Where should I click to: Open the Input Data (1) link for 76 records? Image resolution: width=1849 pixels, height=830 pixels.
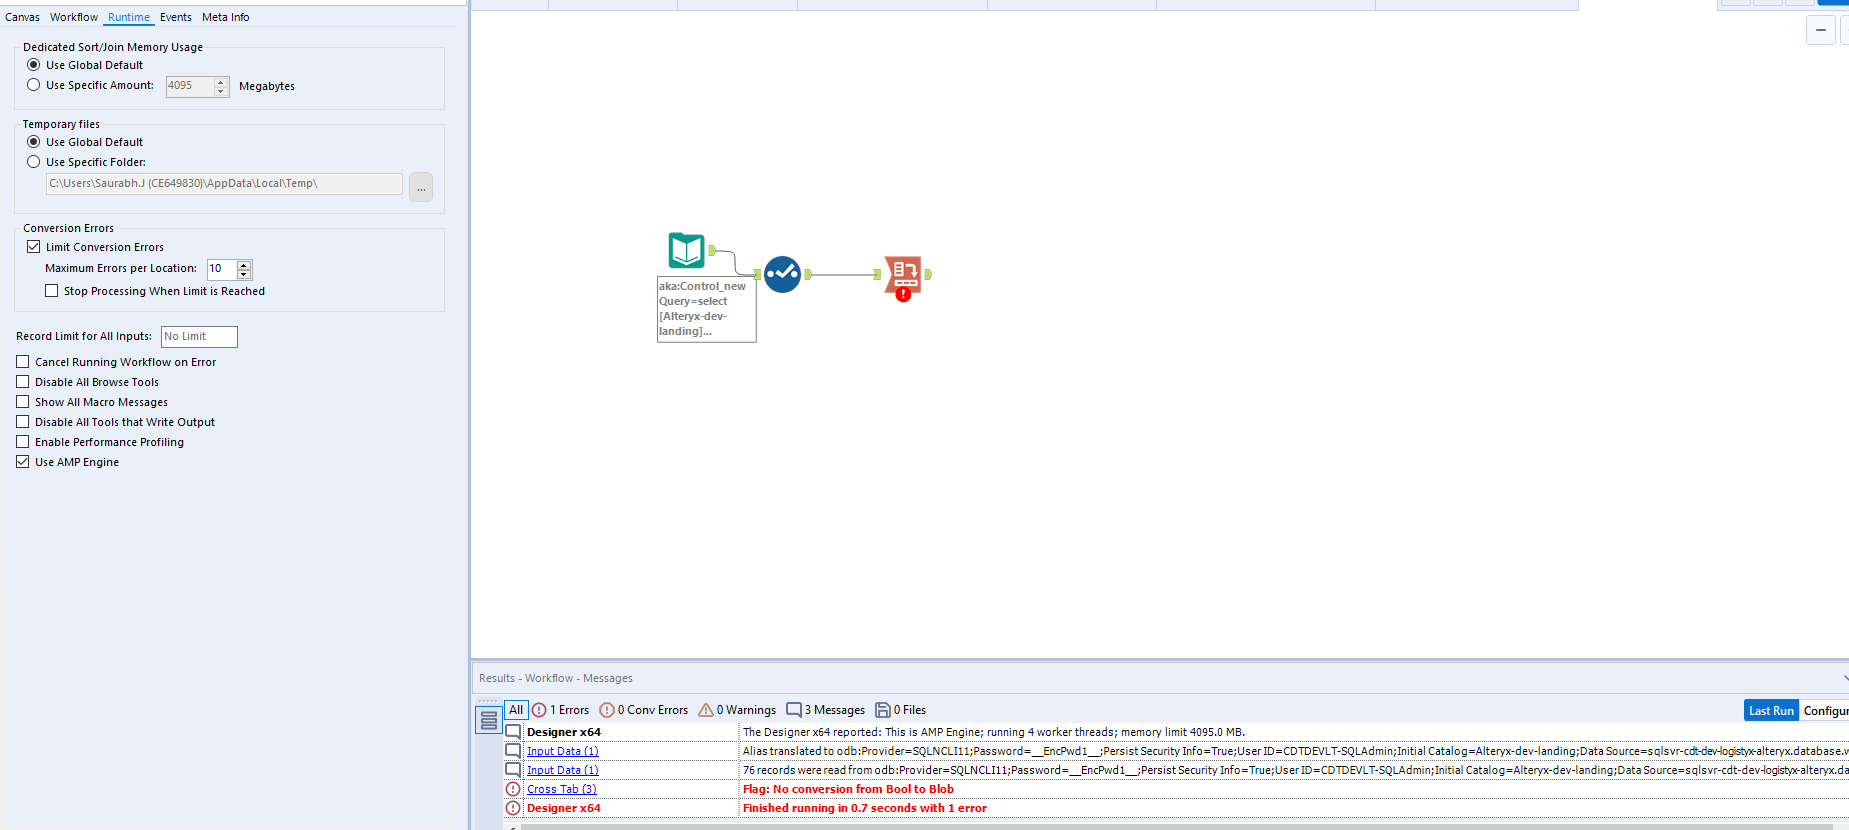[x=562, y=770]
